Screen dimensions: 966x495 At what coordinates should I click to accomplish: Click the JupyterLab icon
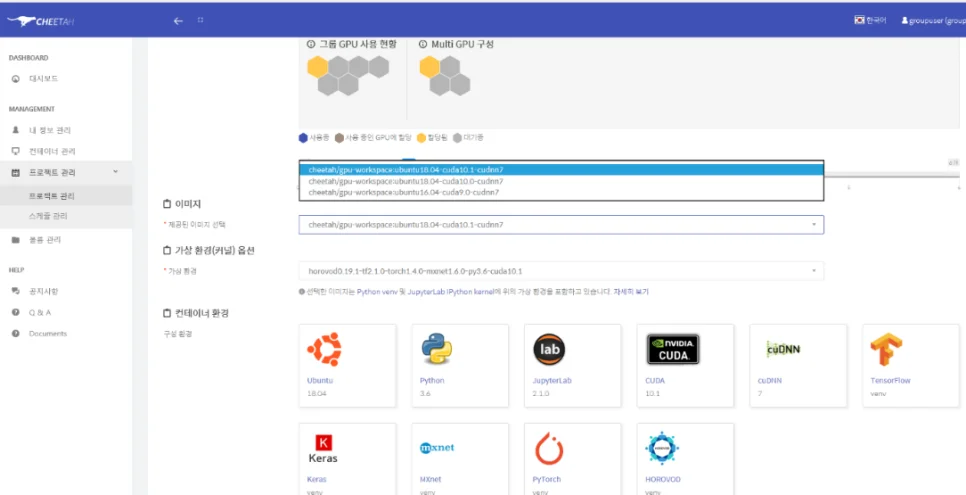coord(548,349)
